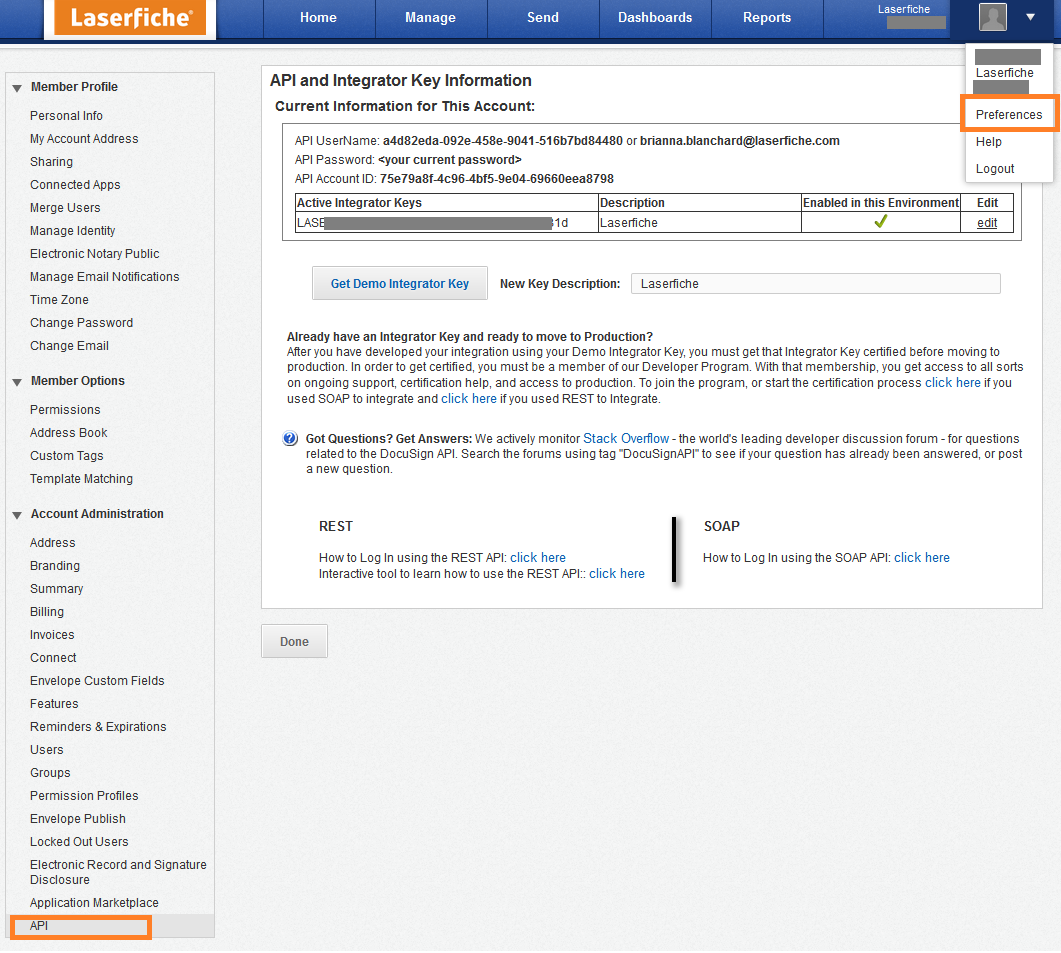Open the profile dropdown arrow
The width and height of the screenshot is (1061, 953).
(1030, 17)
